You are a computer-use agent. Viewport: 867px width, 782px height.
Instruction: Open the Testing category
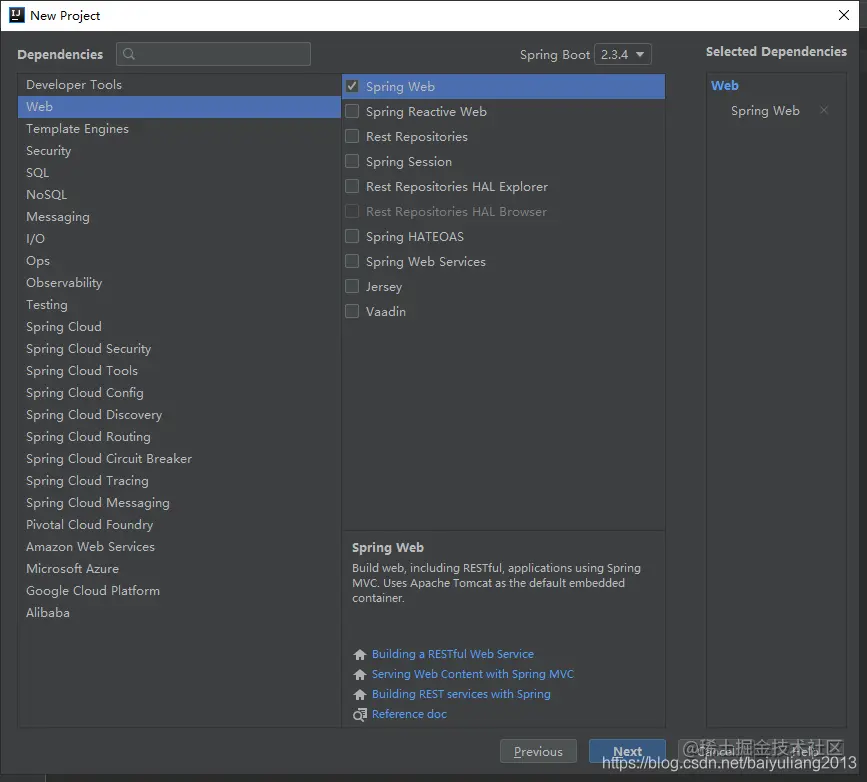click(x=179, y=305)
